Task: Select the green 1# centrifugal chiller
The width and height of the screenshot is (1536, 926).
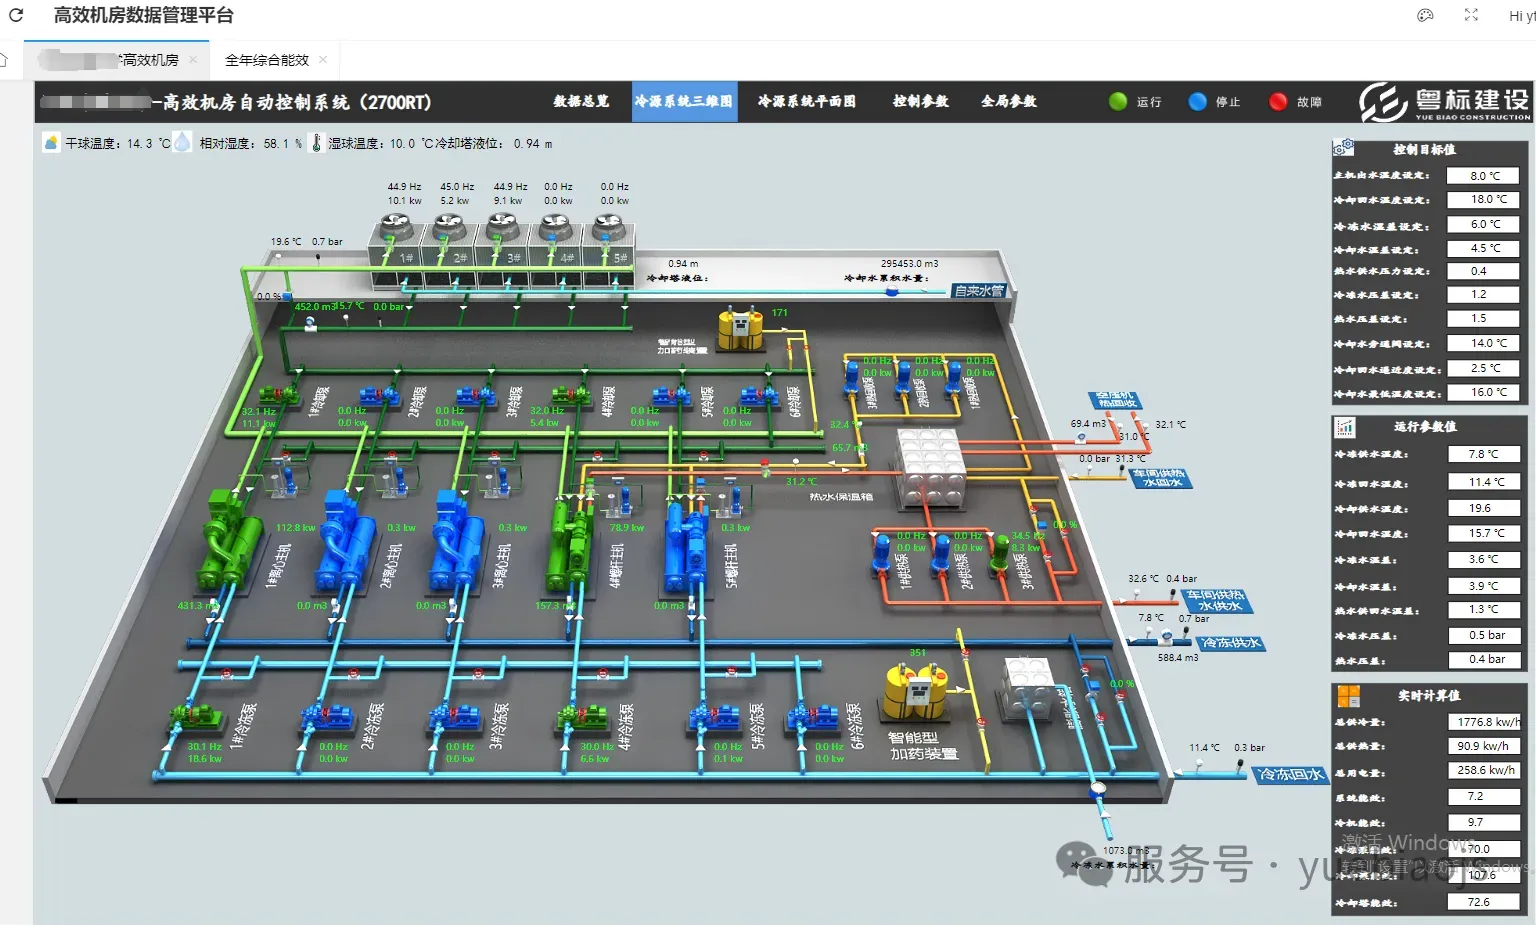Action: click(228, 540)
